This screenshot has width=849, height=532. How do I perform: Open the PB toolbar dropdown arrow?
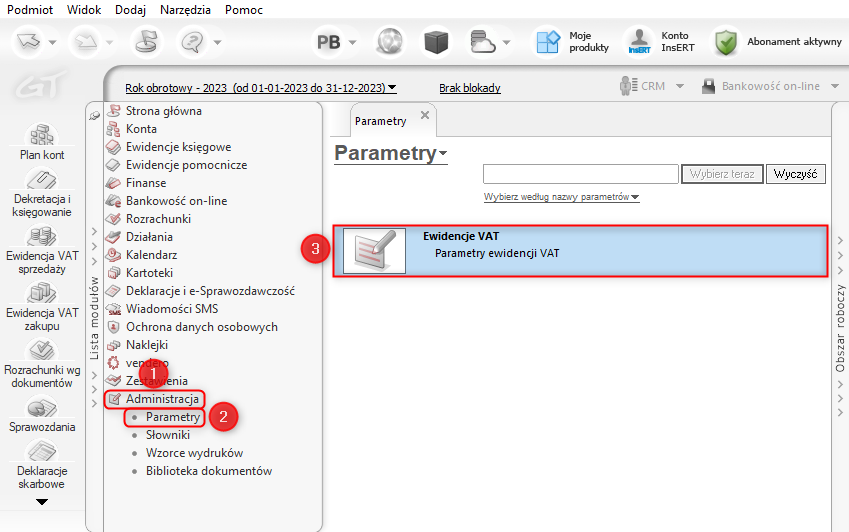pyautogui.click(x=352, y=42)
